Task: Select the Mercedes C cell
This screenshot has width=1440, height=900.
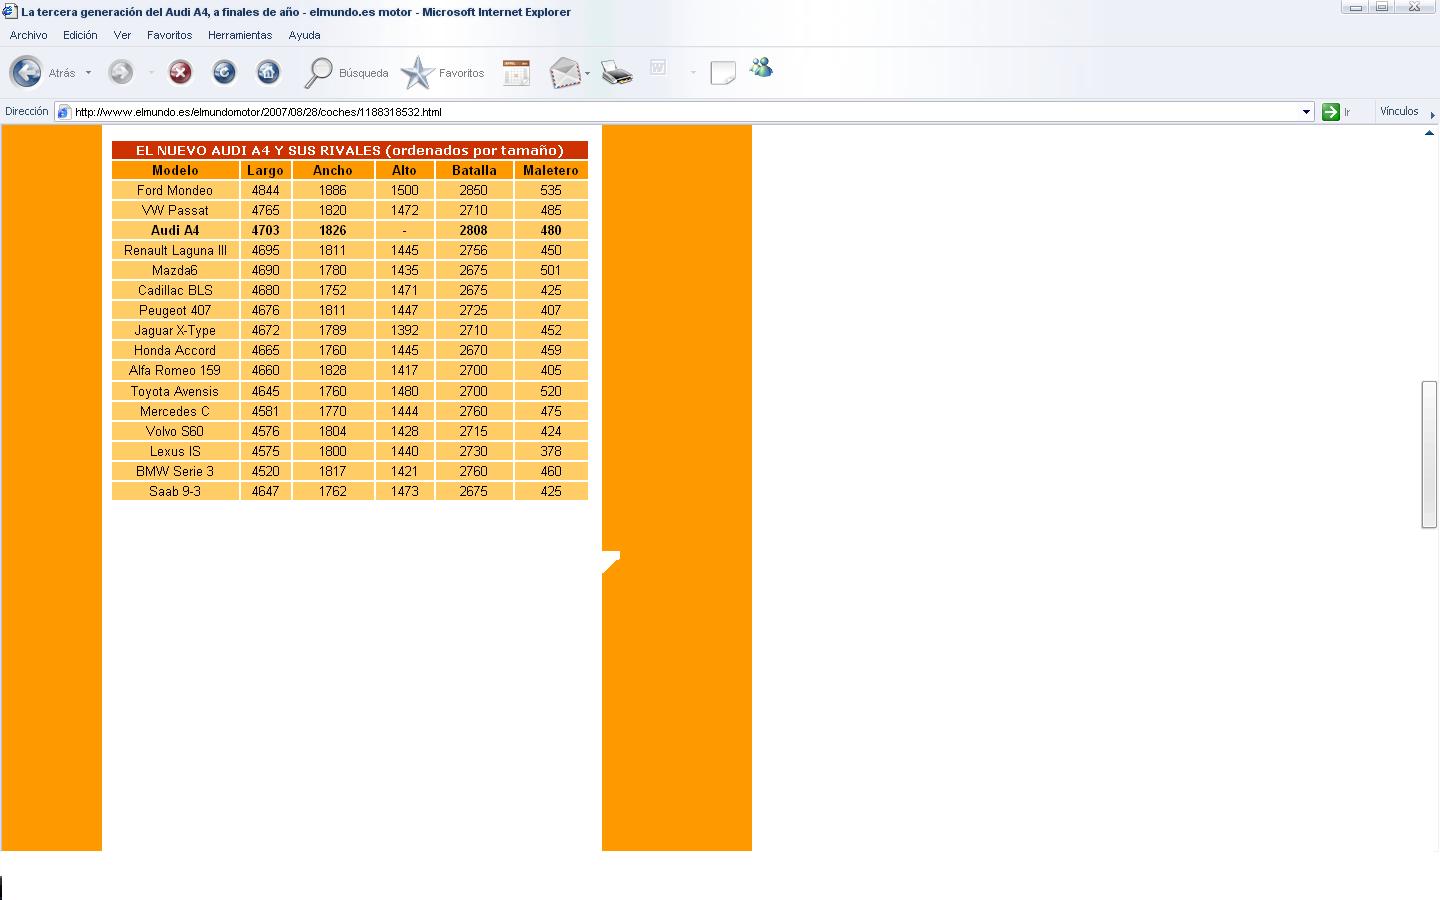Action: pyautogui.click(x=175, y=411)
